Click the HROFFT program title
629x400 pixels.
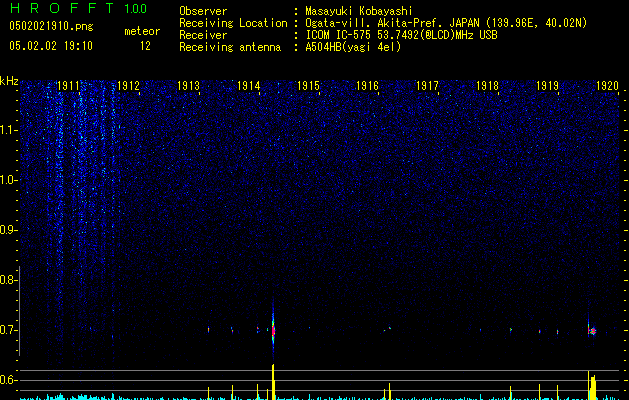click(x=62, y=8)
